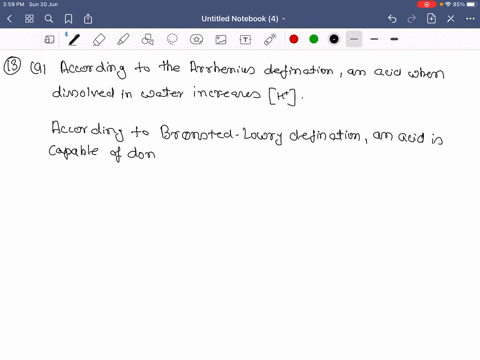
Task: Select the thinnest stroke width
Action: 354,39
